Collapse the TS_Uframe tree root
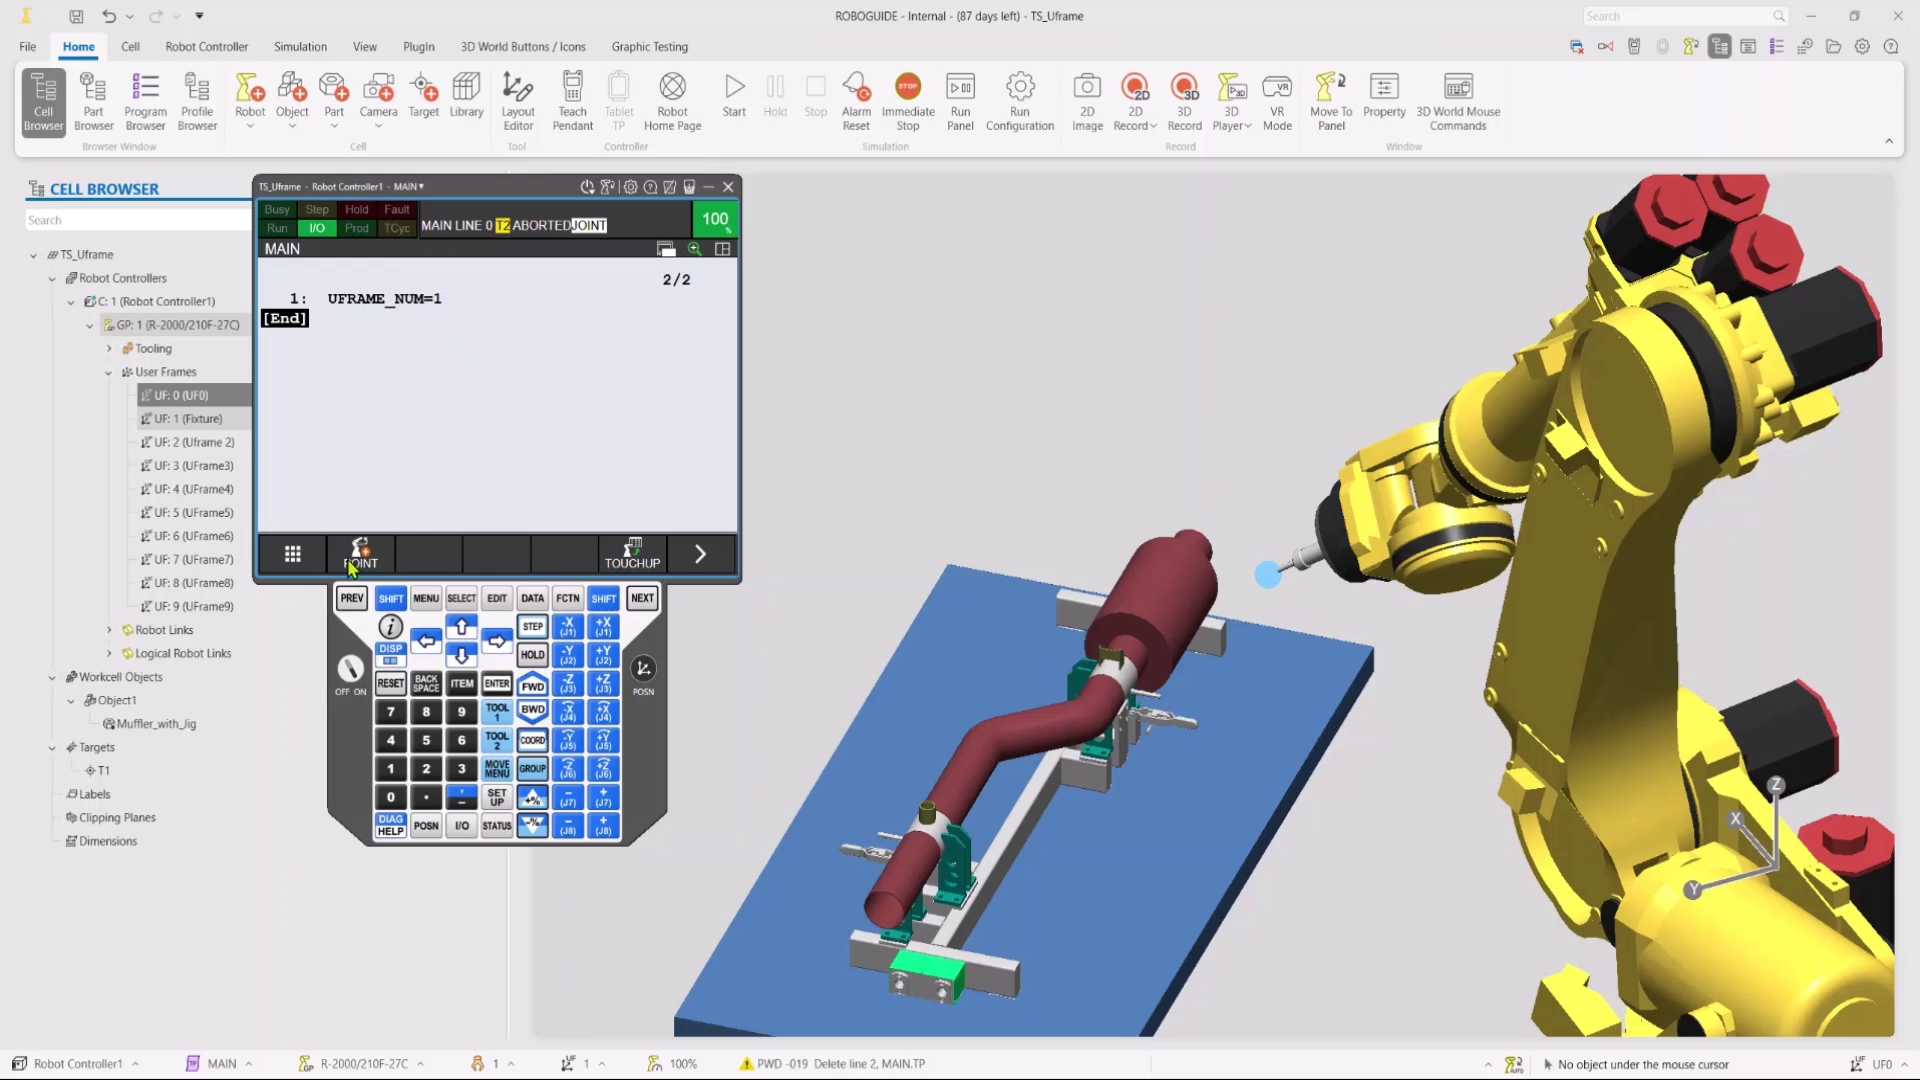Image resolution: width=1920 pixels, height=1080 pixels. coord(34,255)
